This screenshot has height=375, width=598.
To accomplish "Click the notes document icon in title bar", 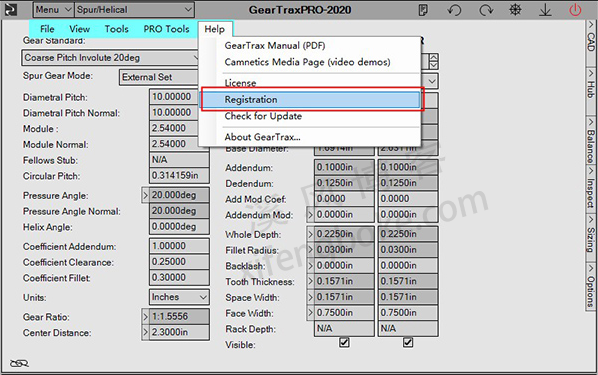I will click(x=423, y=10).
